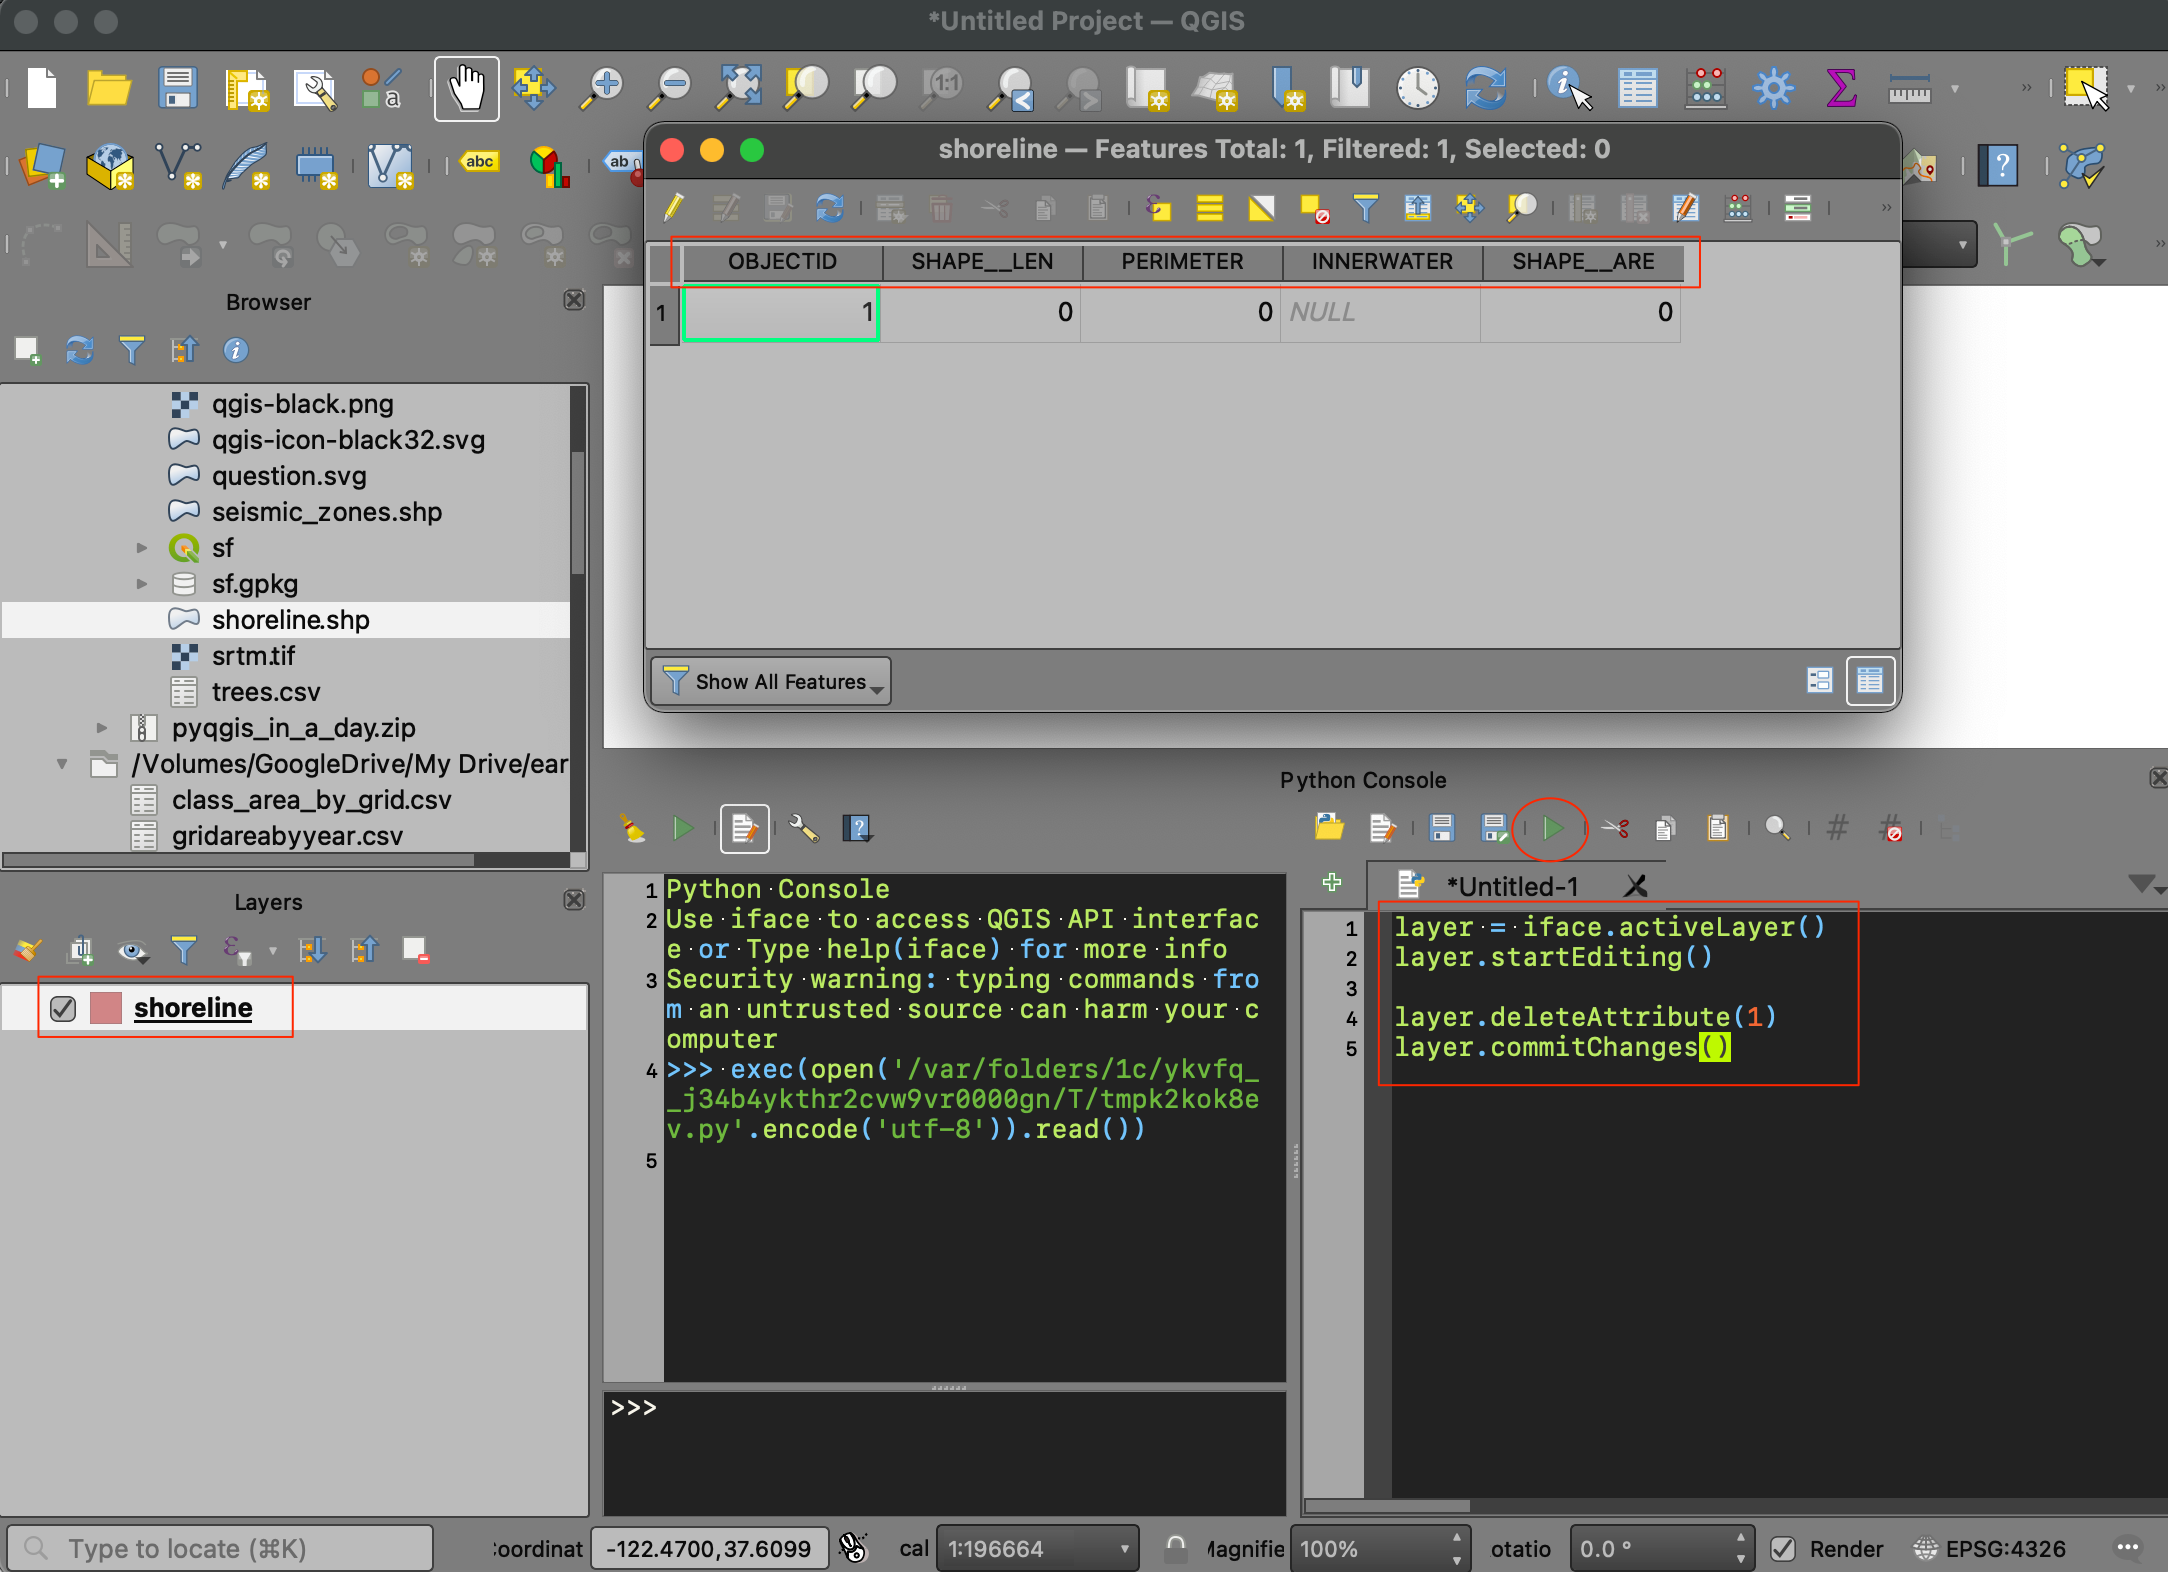
Task: Select the Identify Features tool
Action: 1565,88
